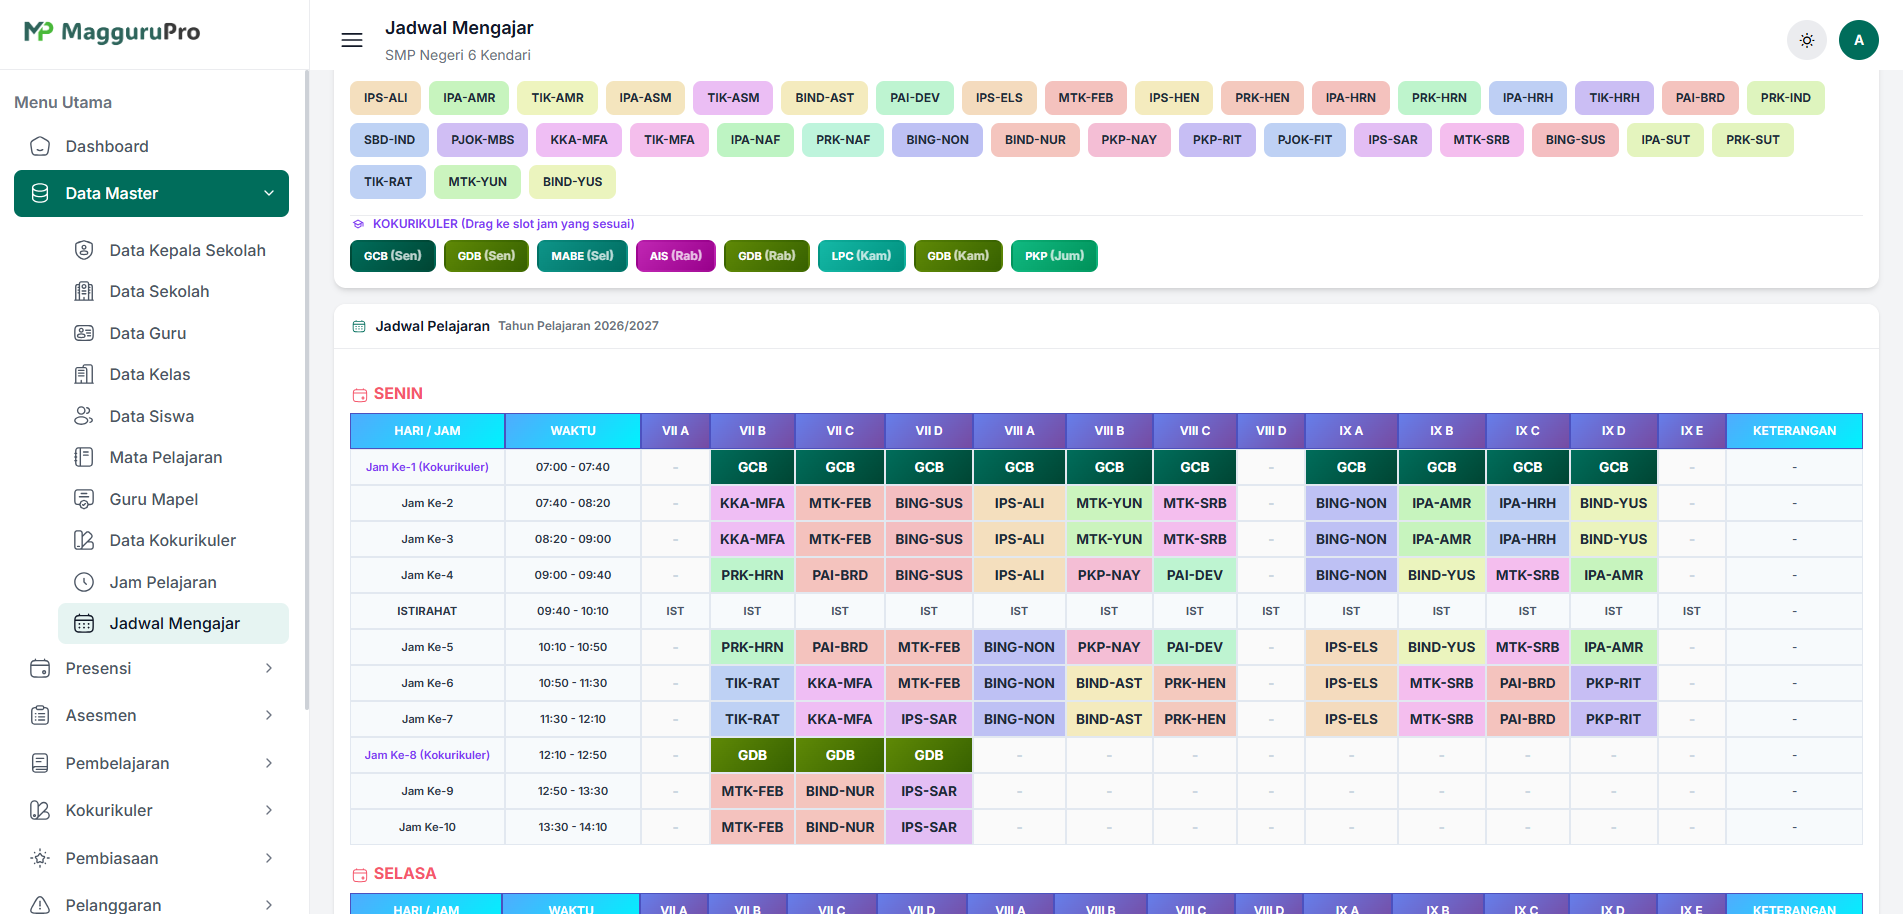Pick the GCB (Sen) kokurikuler chip
Viewport: 1903px width, 914px height.
pos(393,256)
